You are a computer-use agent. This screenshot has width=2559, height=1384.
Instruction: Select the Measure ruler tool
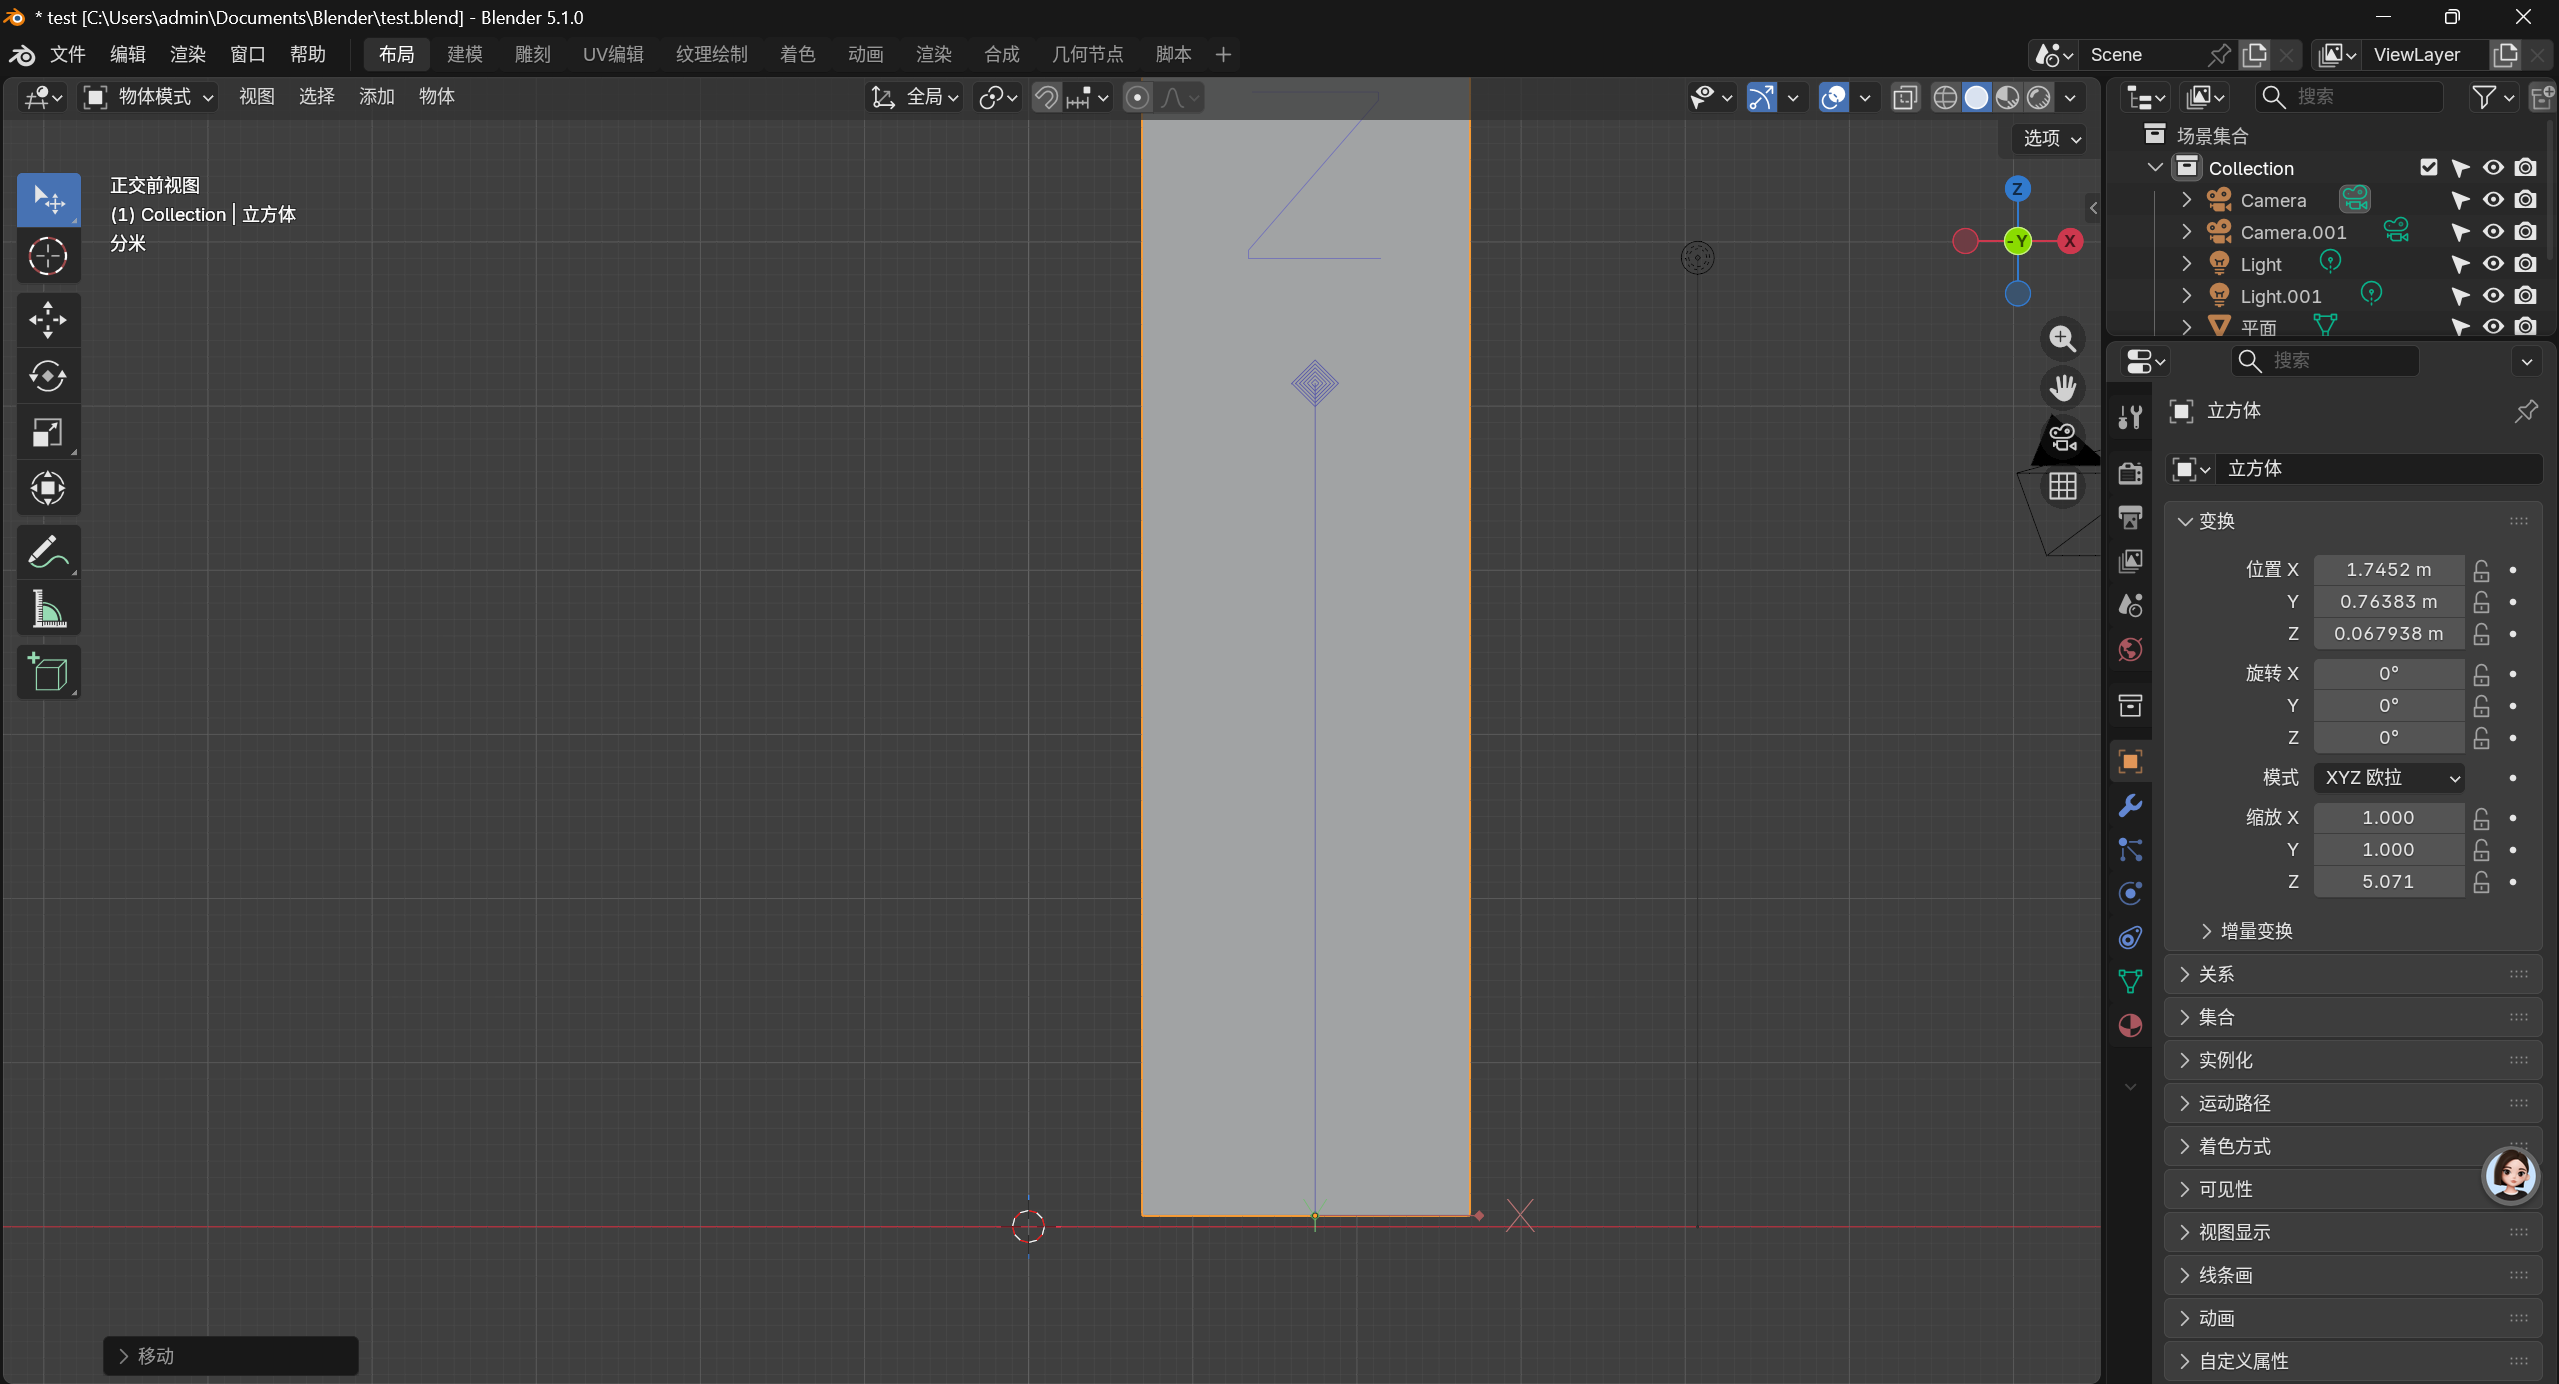(47, 609)
